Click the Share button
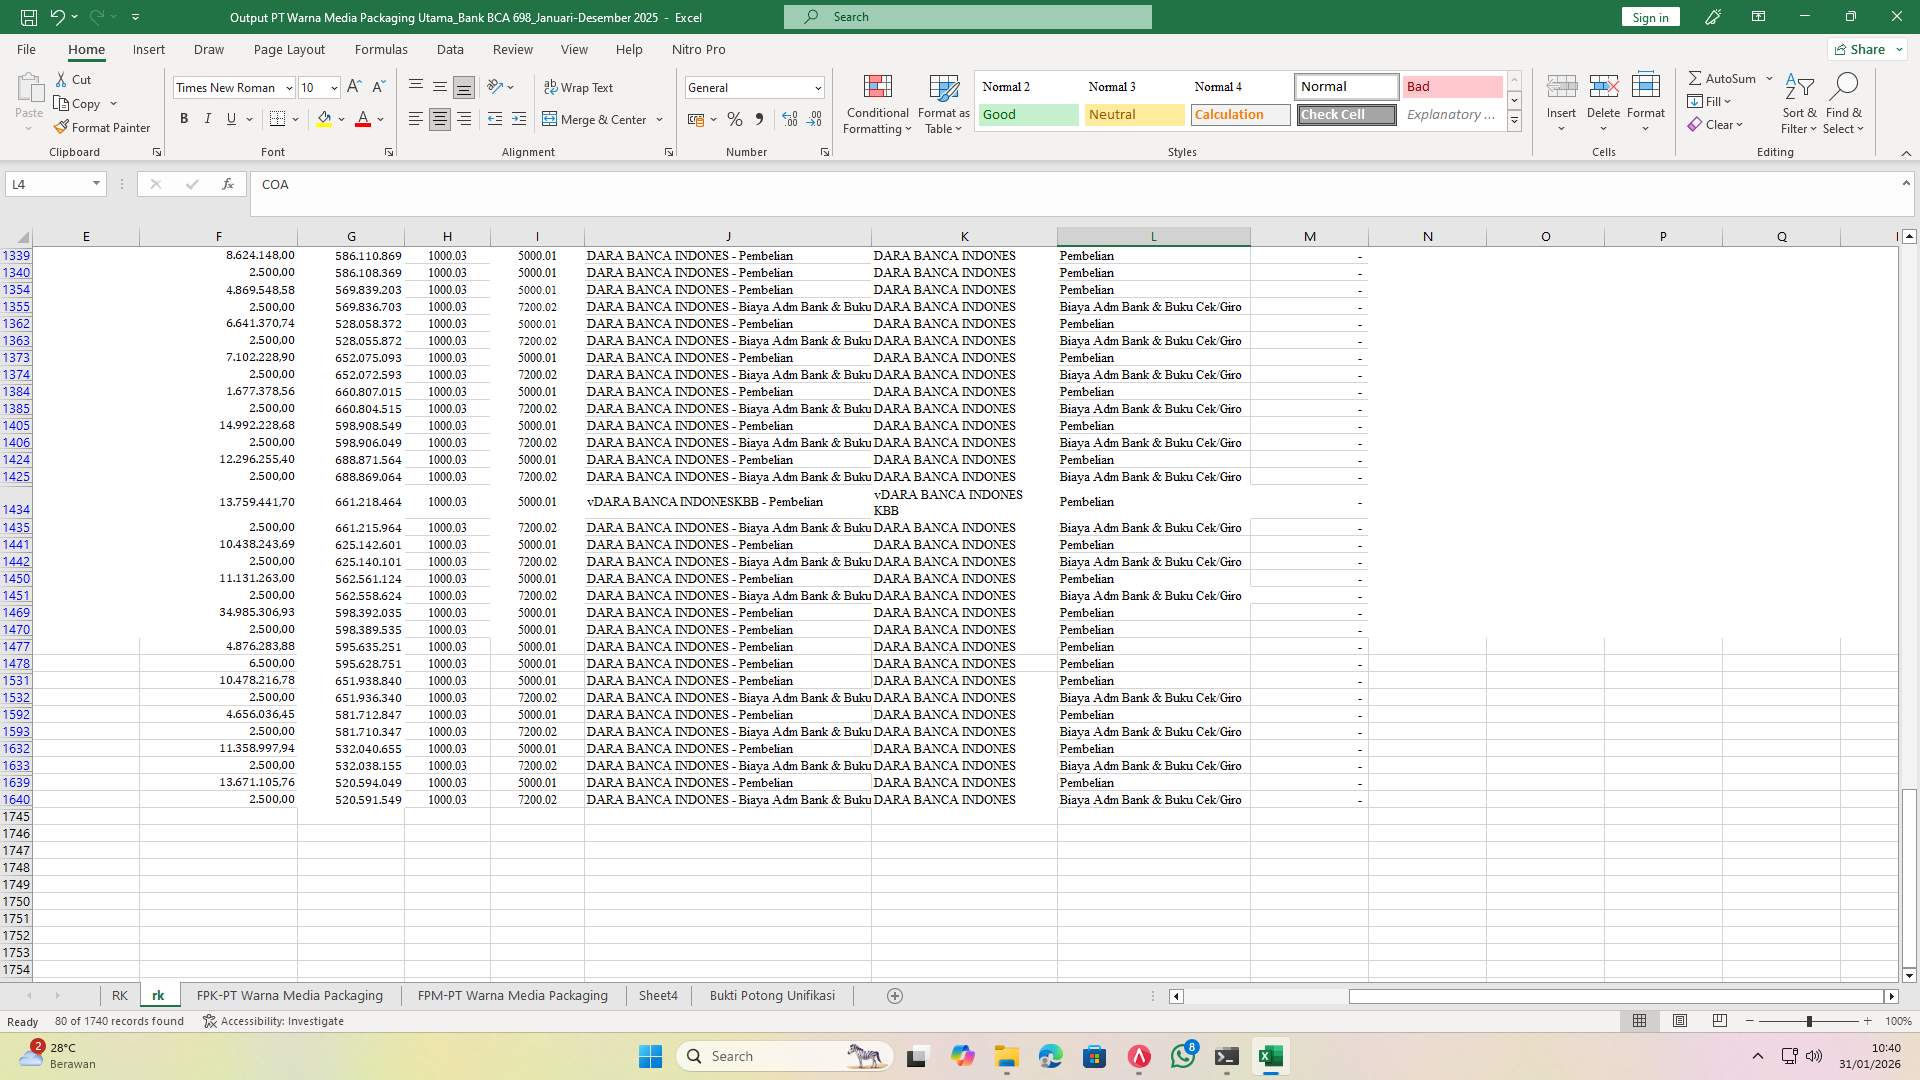The image size is (1920, 1080). click(x=1863, y=48)
